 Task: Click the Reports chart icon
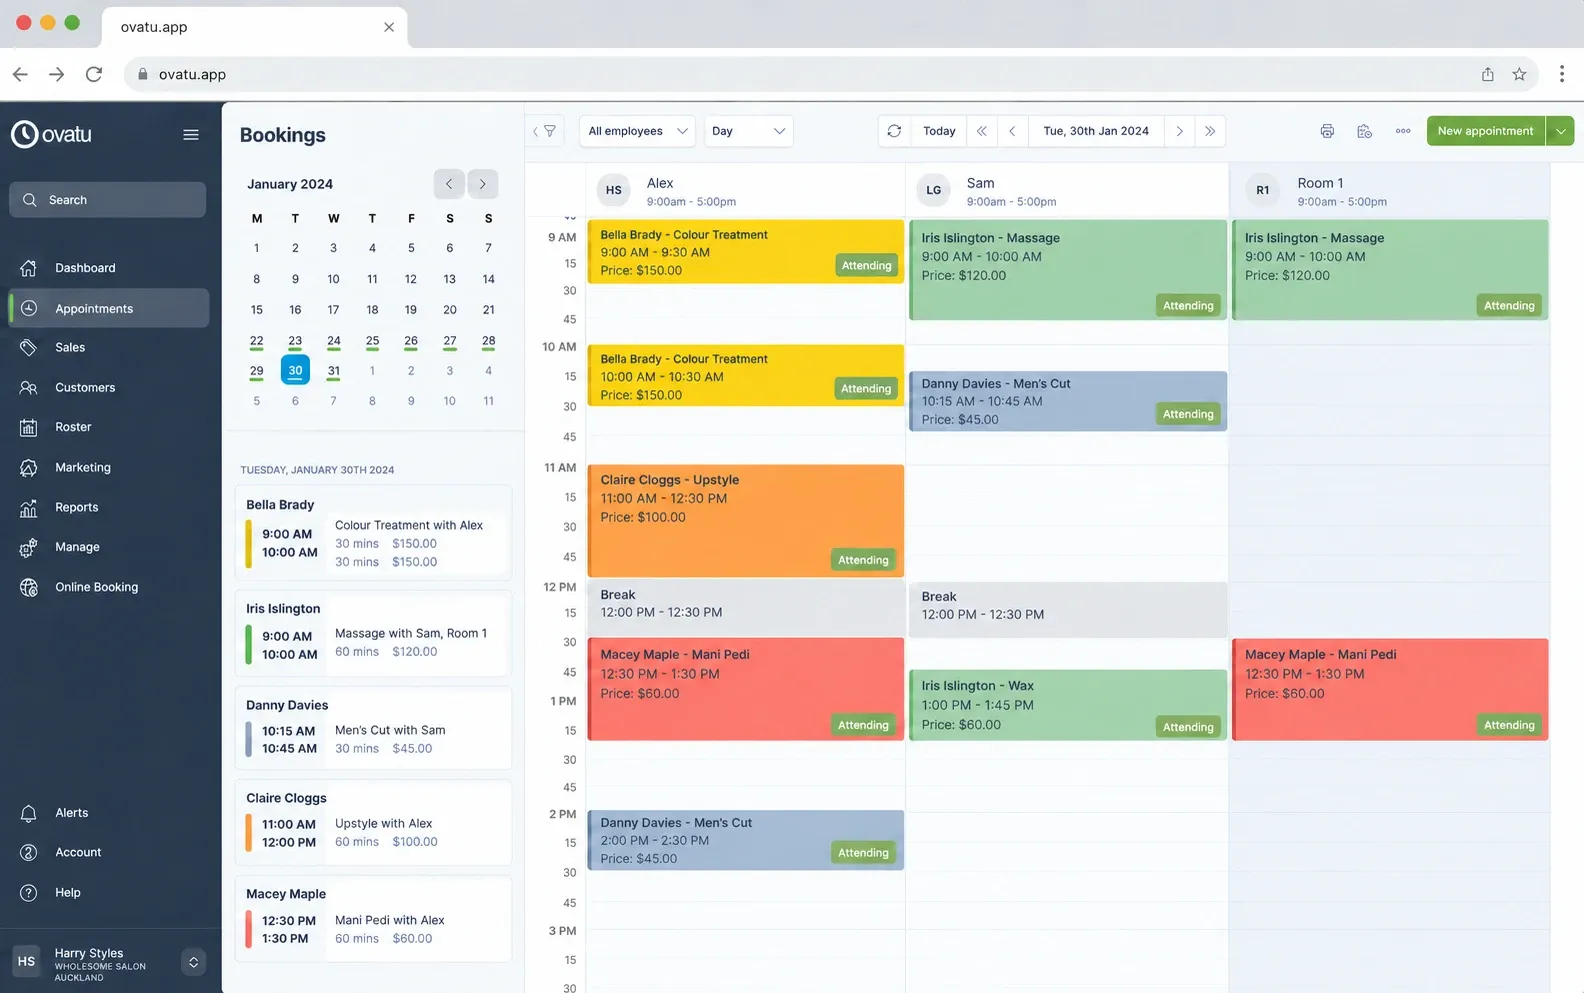(x=29, y=507)
